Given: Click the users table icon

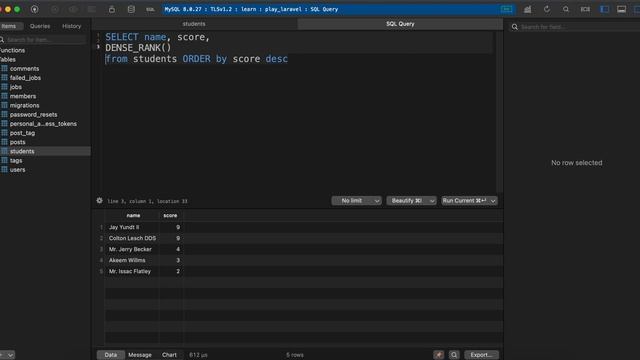Looking at the screenshot, I should [x=4, y=169].
